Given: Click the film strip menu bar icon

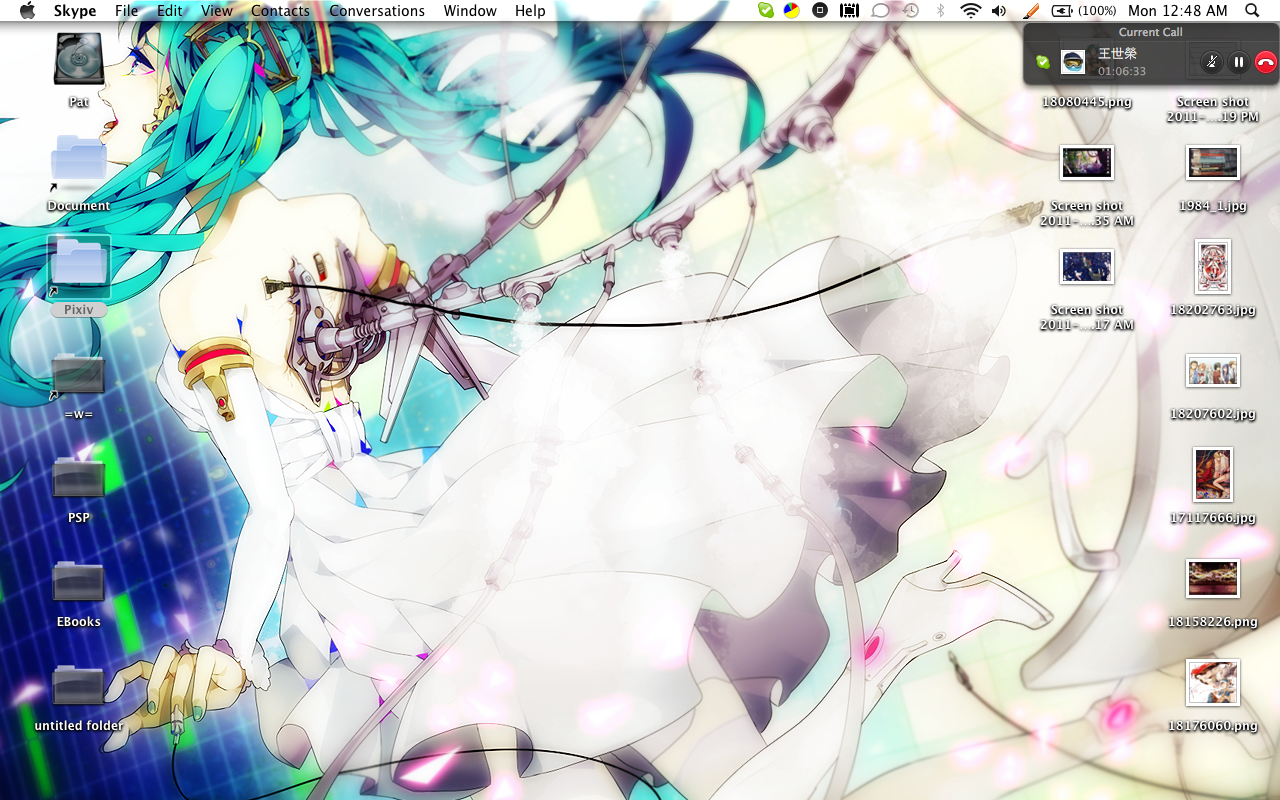Looking at the screenshot, I should (x=850, y=11).
